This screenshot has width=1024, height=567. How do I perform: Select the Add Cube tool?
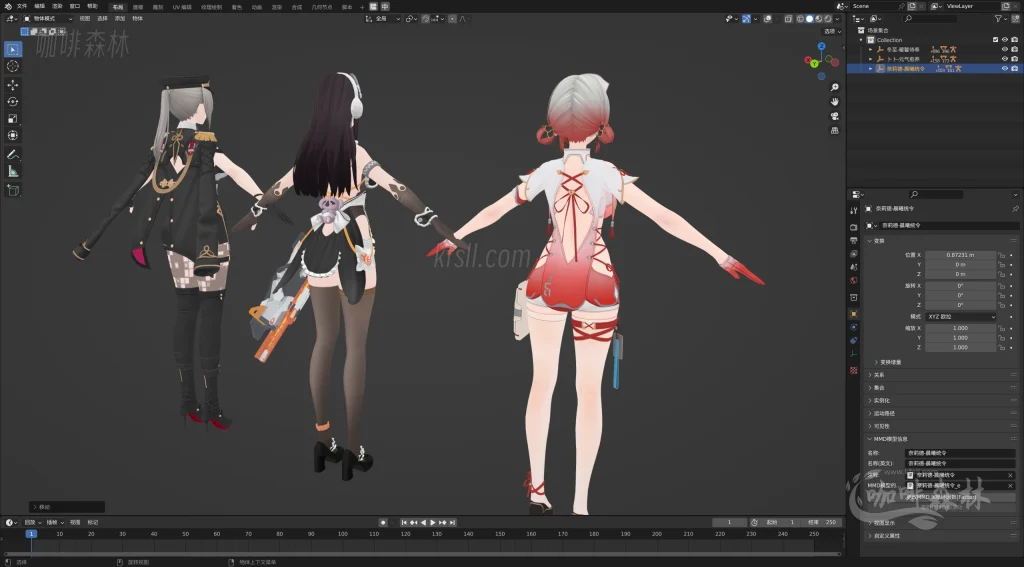point(12,190)
